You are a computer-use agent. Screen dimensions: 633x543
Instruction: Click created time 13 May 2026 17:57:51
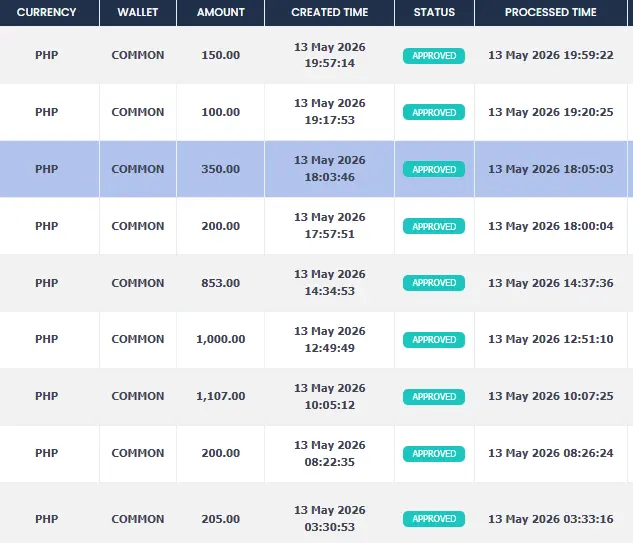coord(329,225)
